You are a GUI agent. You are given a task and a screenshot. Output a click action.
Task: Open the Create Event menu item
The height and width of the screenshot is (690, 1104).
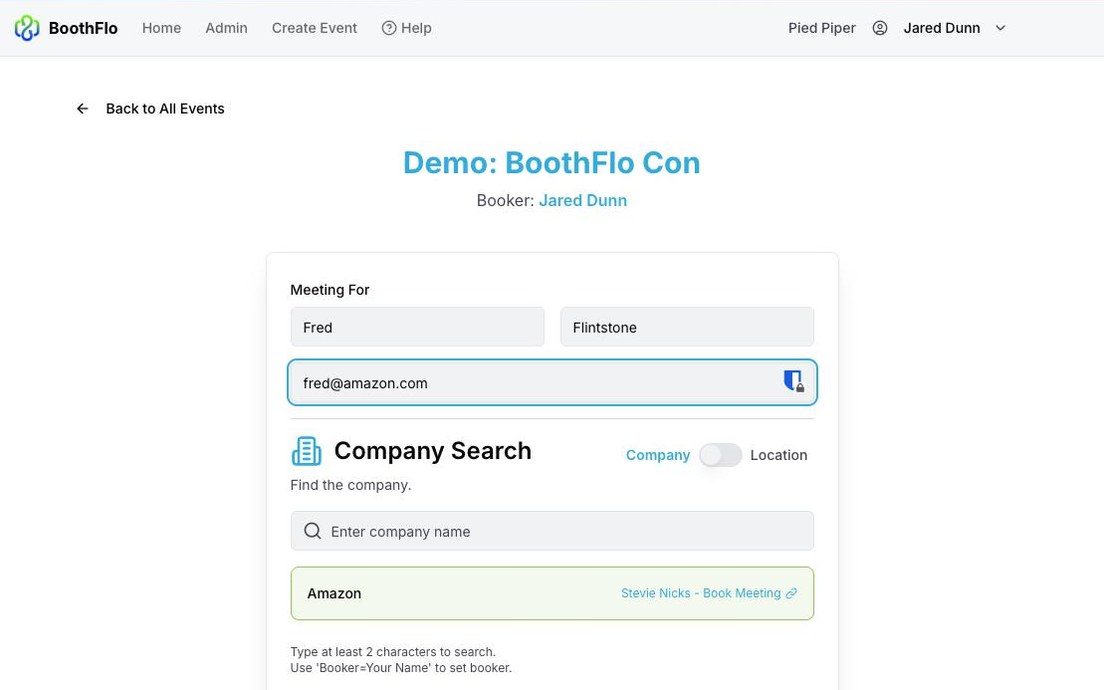(314, 28)
